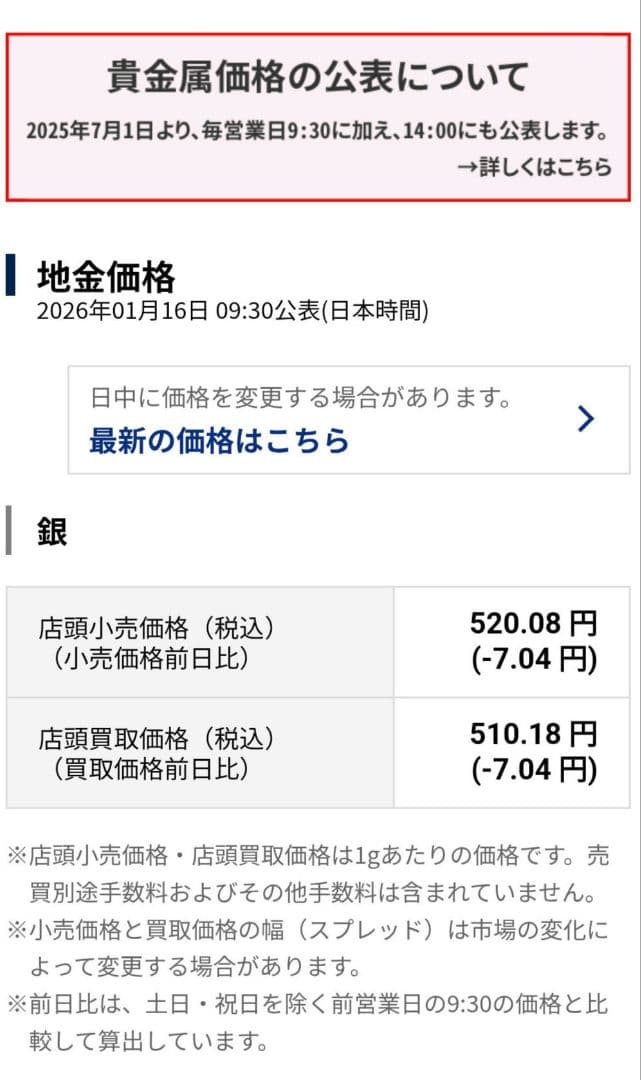The width and height of the screenshot is (641, 1080).
Task: Open the 詳しくはこちら link
Action: click(534, 167)
